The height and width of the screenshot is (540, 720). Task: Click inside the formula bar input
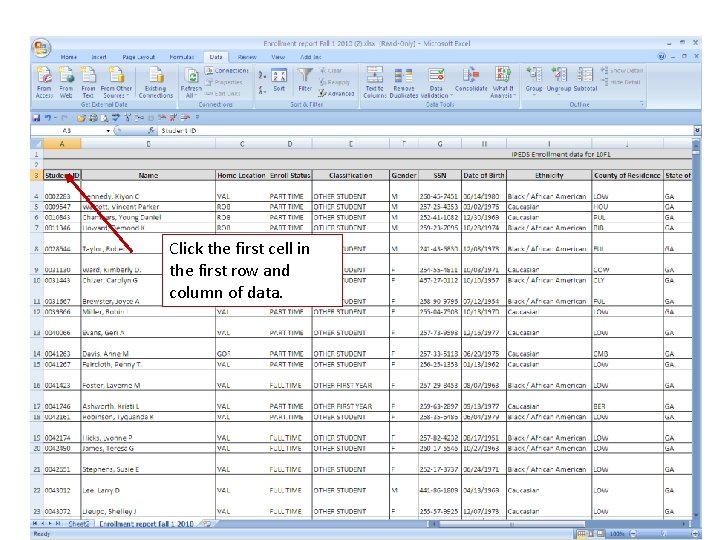pyautogui.click(x=425, y=131)
